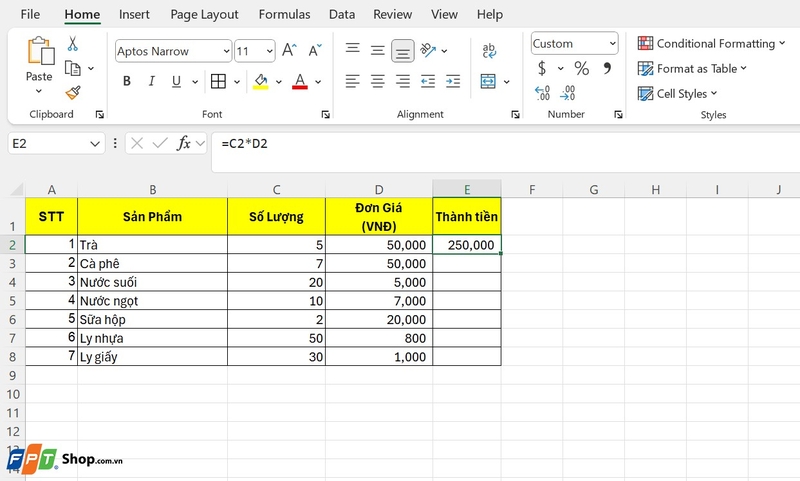
Task: Open Cell Styles gallery
Action: click(x=678, y=93)
